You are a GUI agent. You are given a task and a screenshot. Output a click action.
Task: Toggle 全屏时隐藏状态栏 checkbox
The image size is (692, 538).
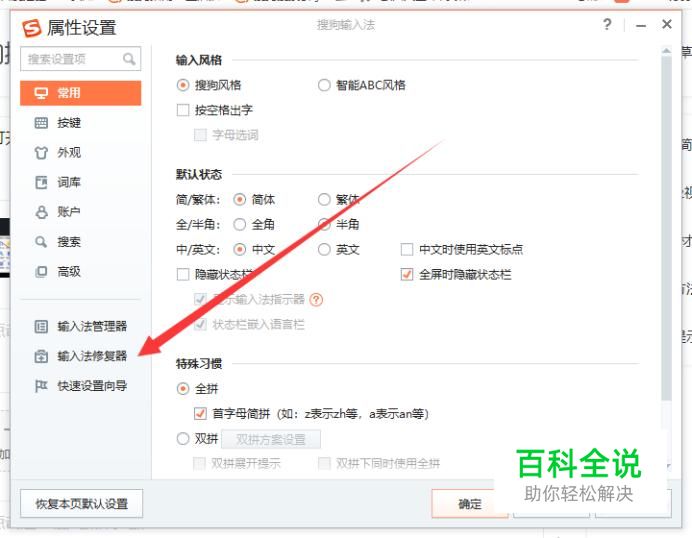[x=406, y=275]
